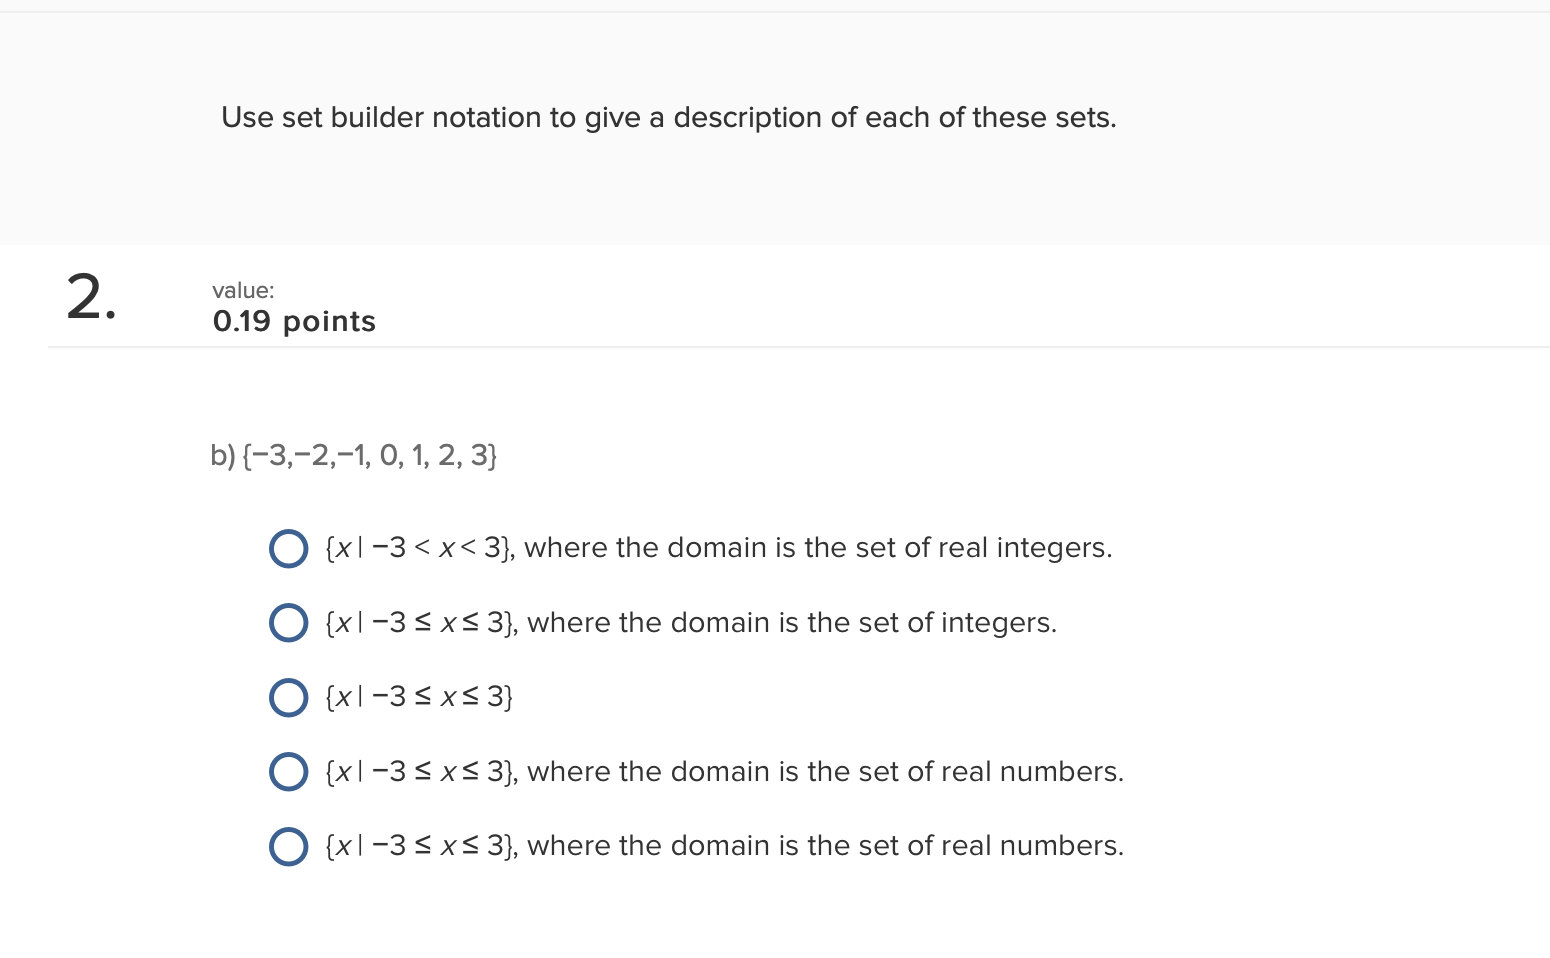Select the fourth answer with real numbers domain

pyautogui.click(x=288, y=771)
